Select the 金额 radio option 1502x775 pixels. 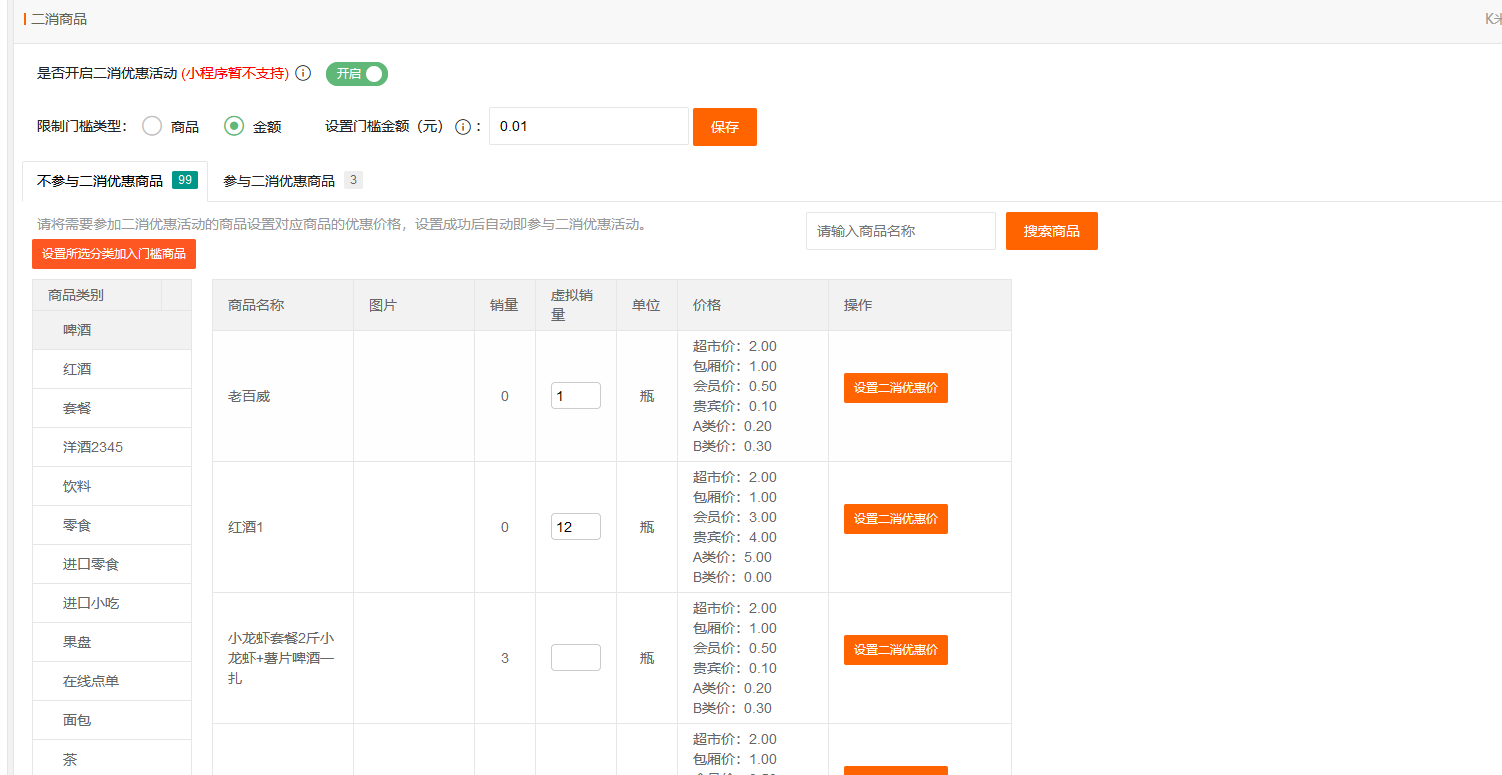pos(234,126)
